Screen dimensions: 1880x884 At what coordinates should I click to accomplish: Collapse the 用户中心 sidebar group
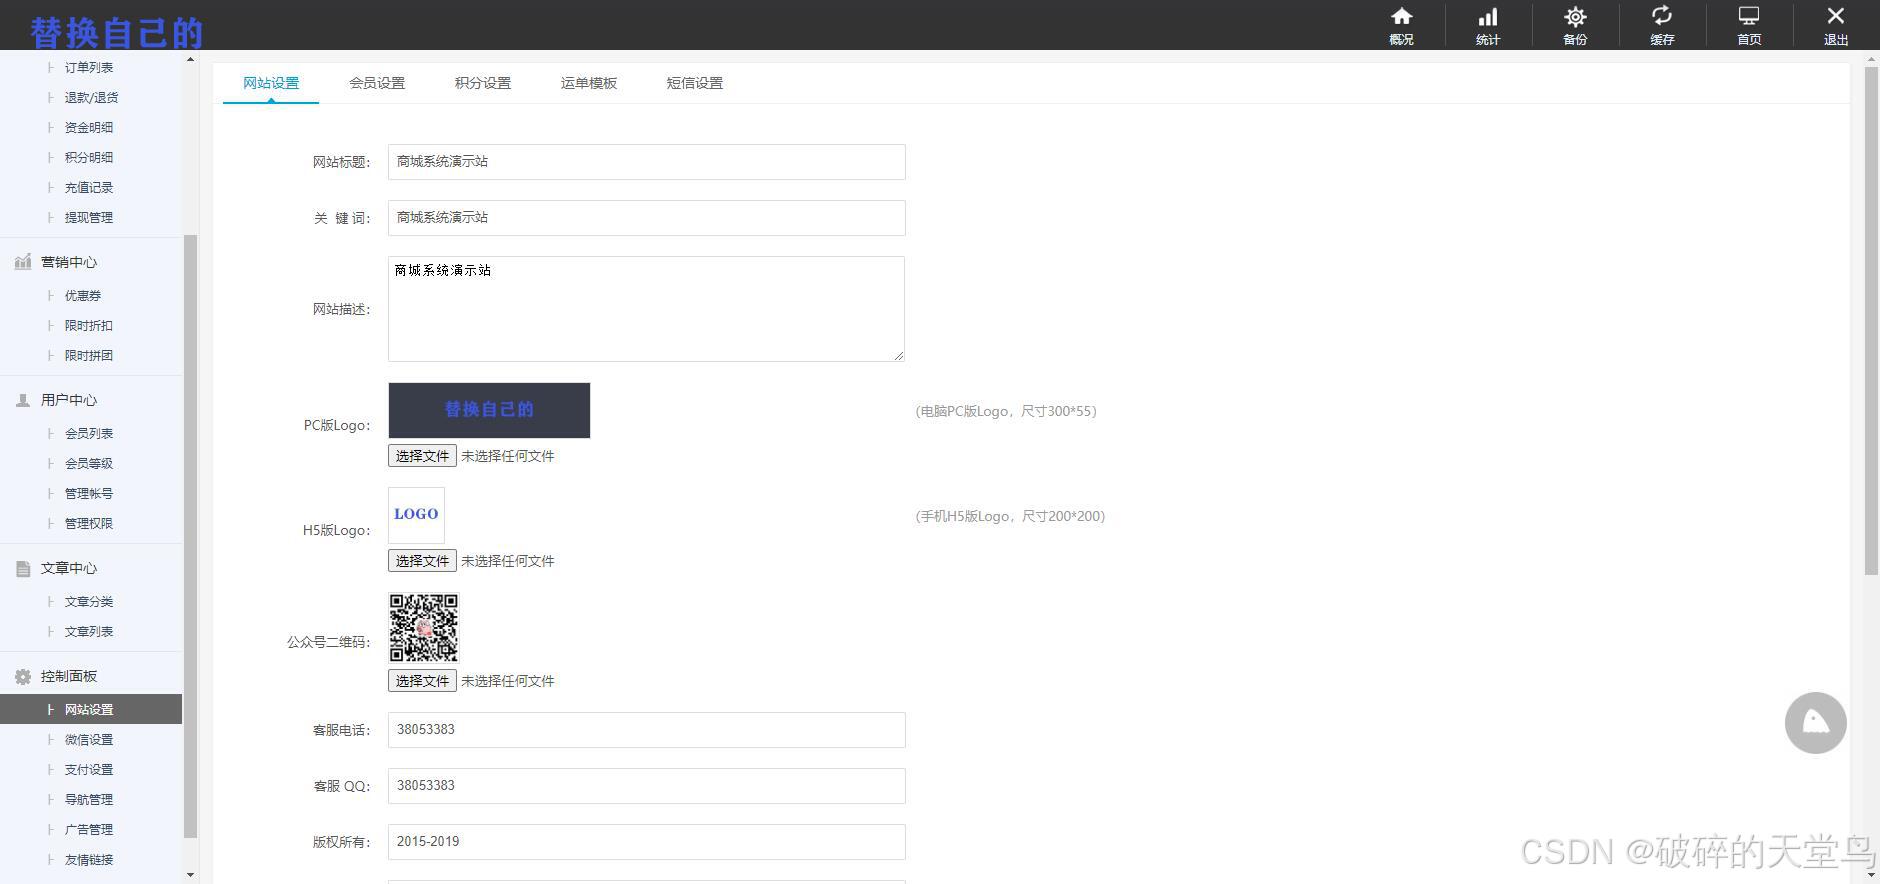point(68,400)
